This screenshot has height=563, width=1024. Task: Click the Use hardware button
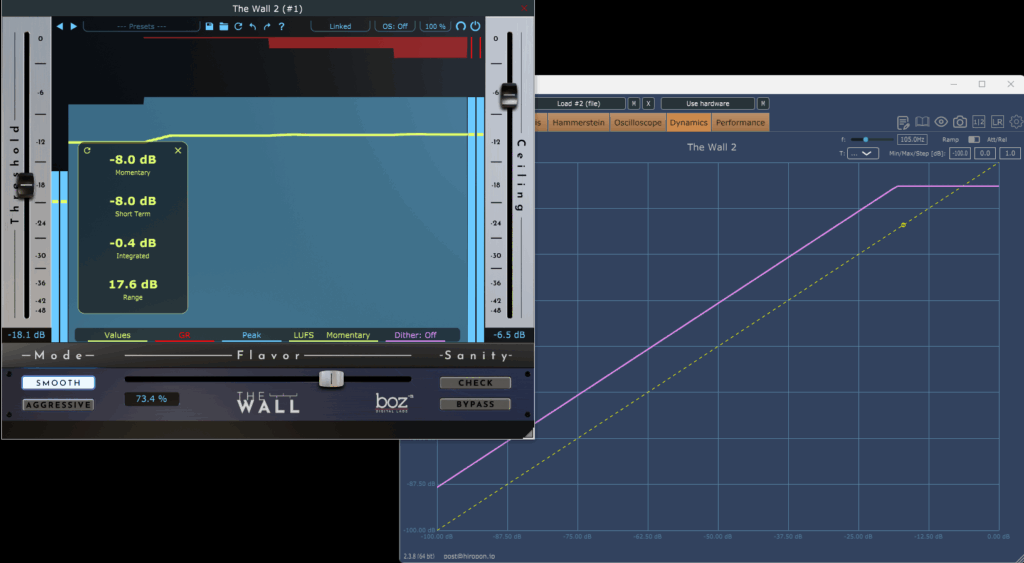coord(707,103)
